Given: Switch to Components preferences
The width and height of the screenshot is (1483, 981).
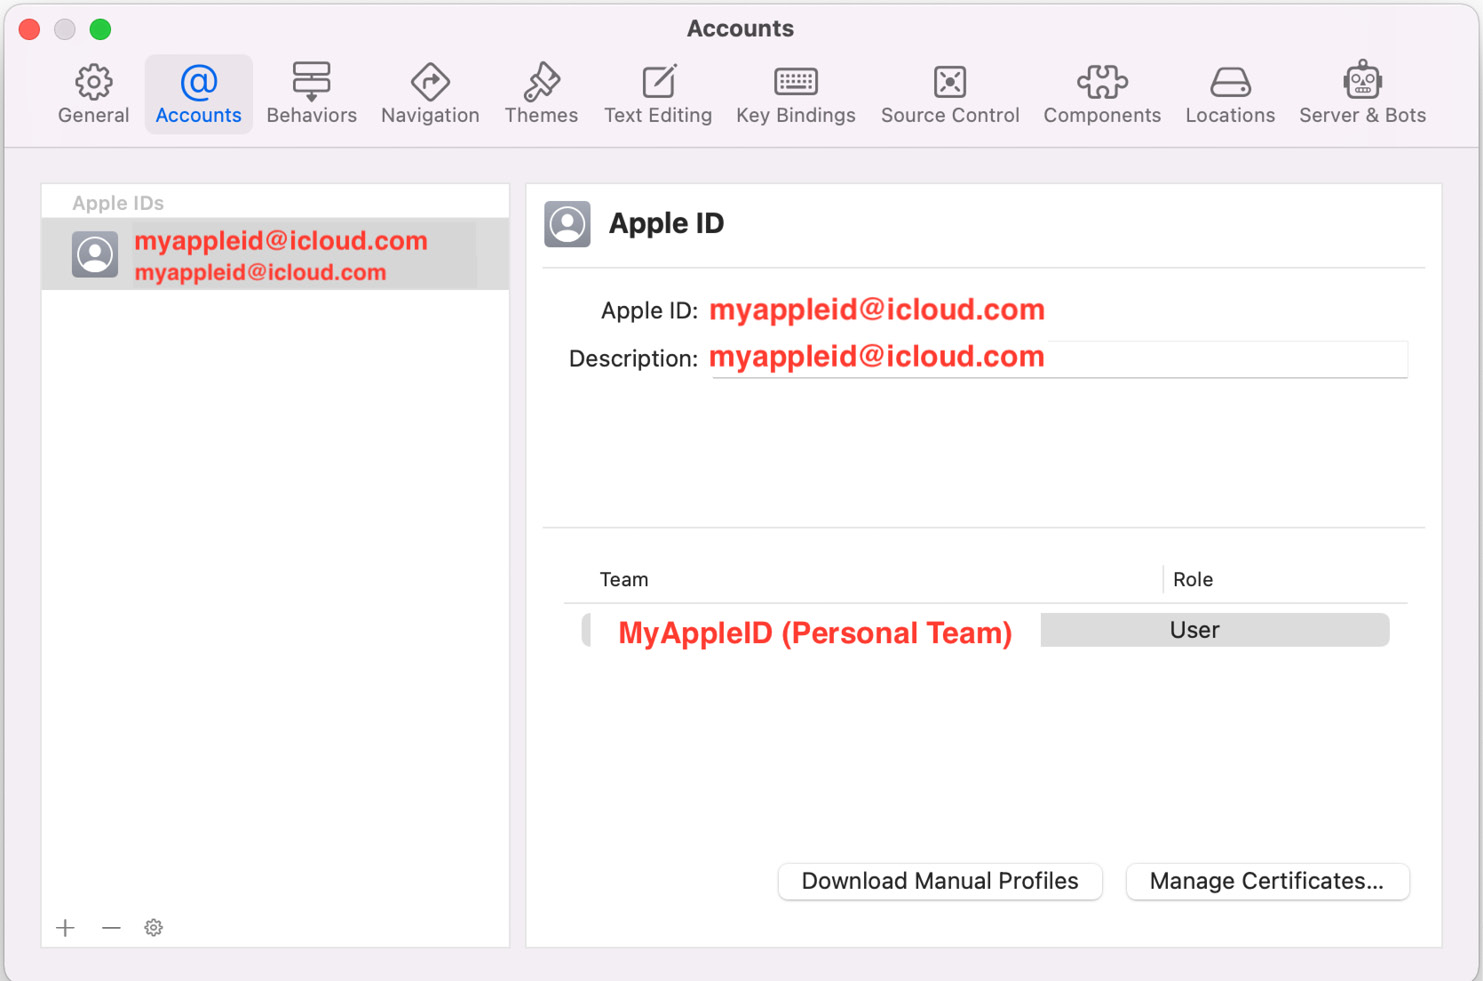Looking at the screenshot, I should pos(1102,94).
